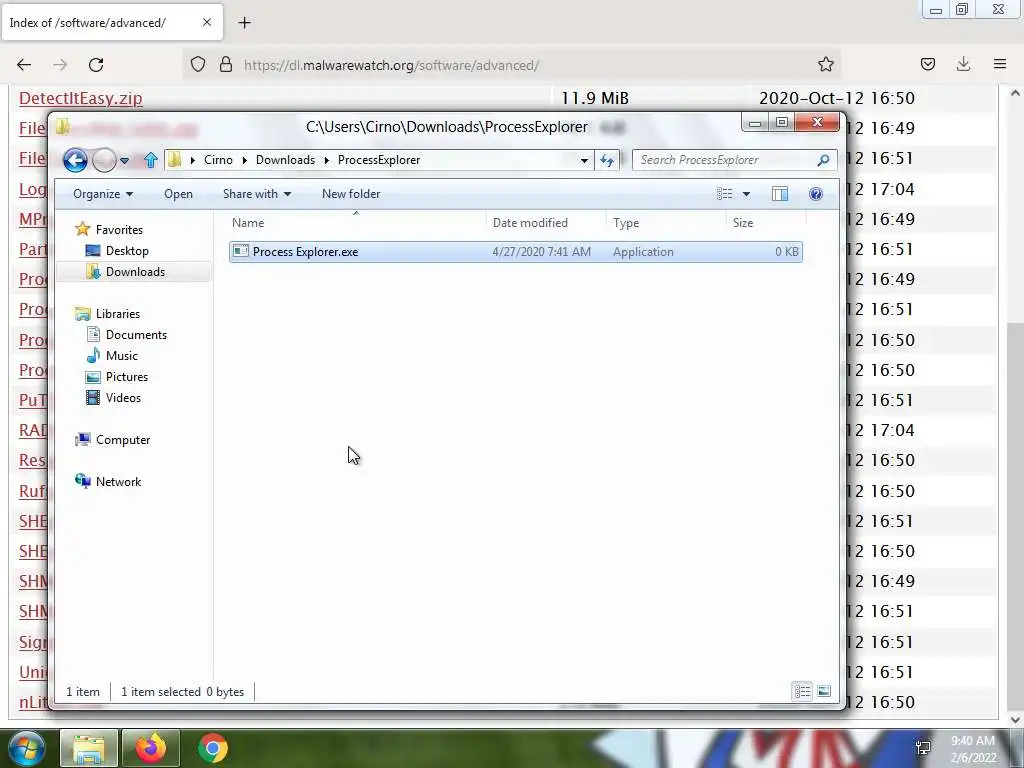Open Downloads in navigation pane

point(135,272)
